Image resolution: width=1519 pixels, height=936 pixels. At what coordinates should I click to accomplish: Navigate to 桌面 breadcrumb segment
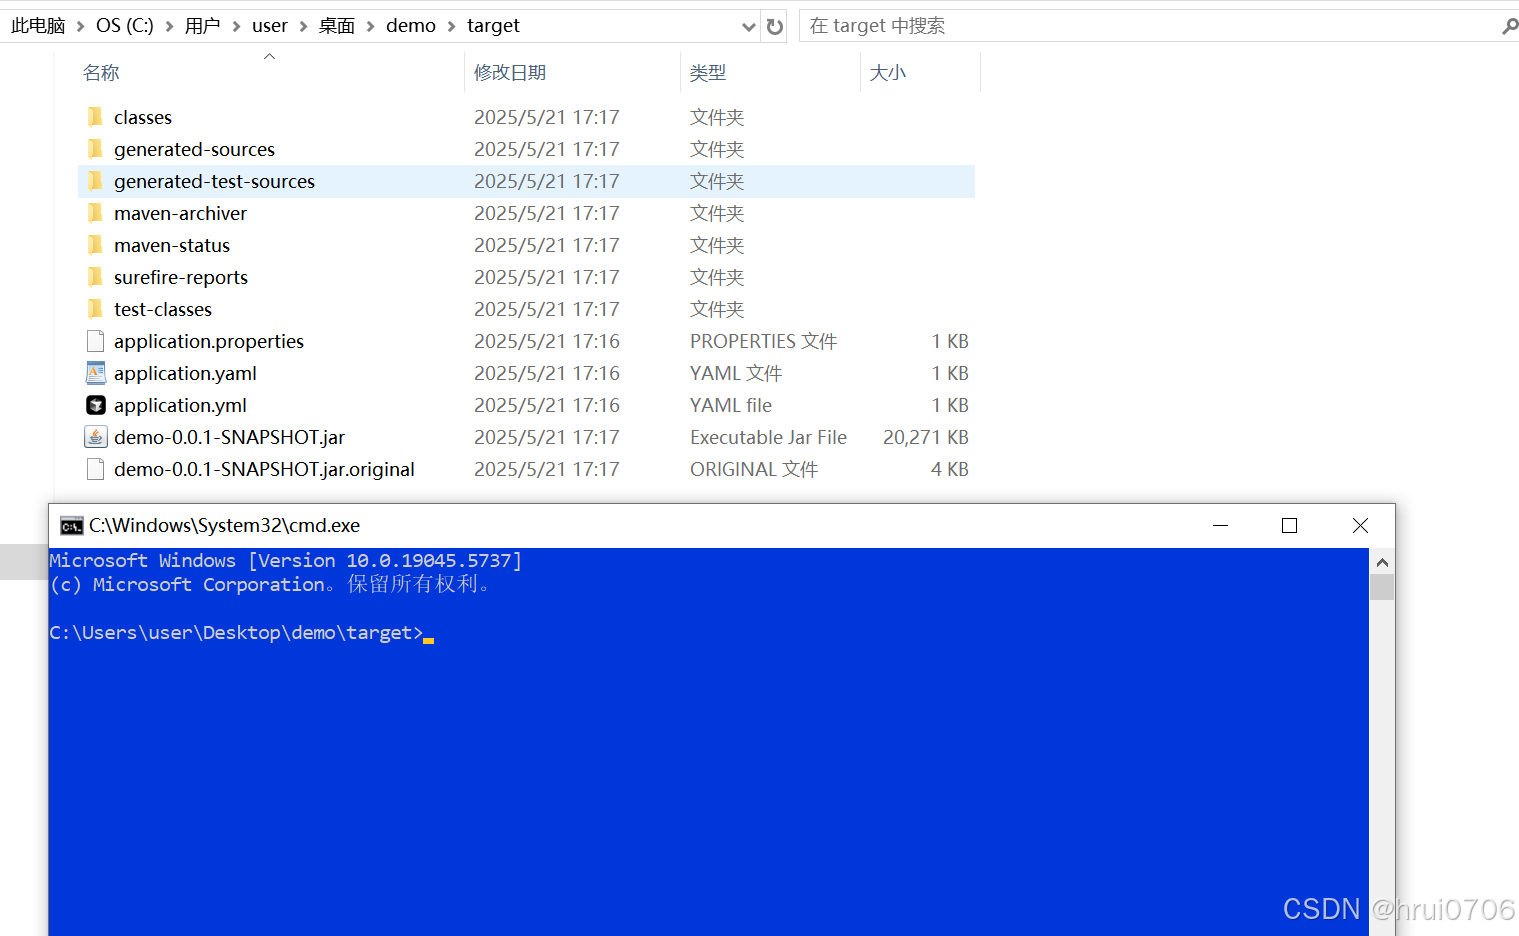(337, 26)
